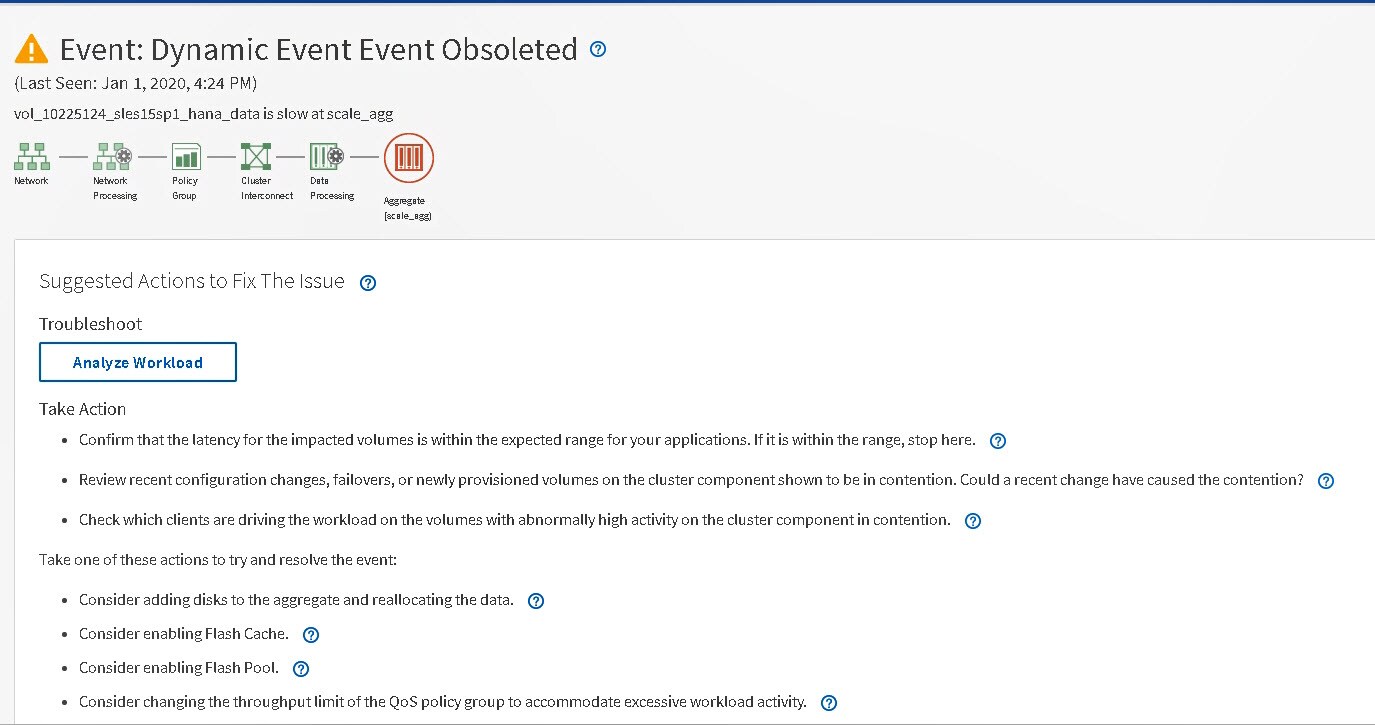The height and width of the screenshot is (725, 1375).
Task: Show help for QoS throughput limit
Action: pyautogui.click(x=829, y=703)
